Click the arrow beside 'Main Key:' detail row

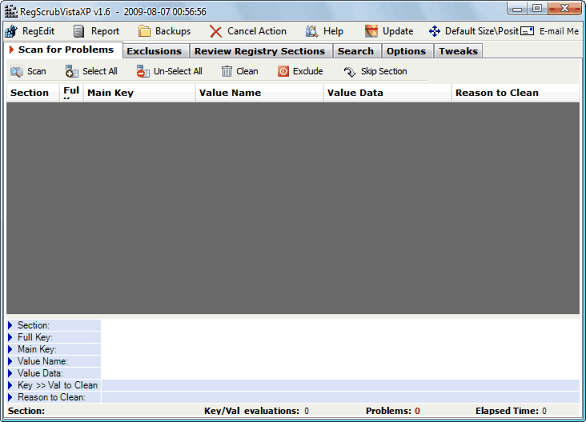pos(10,349)
